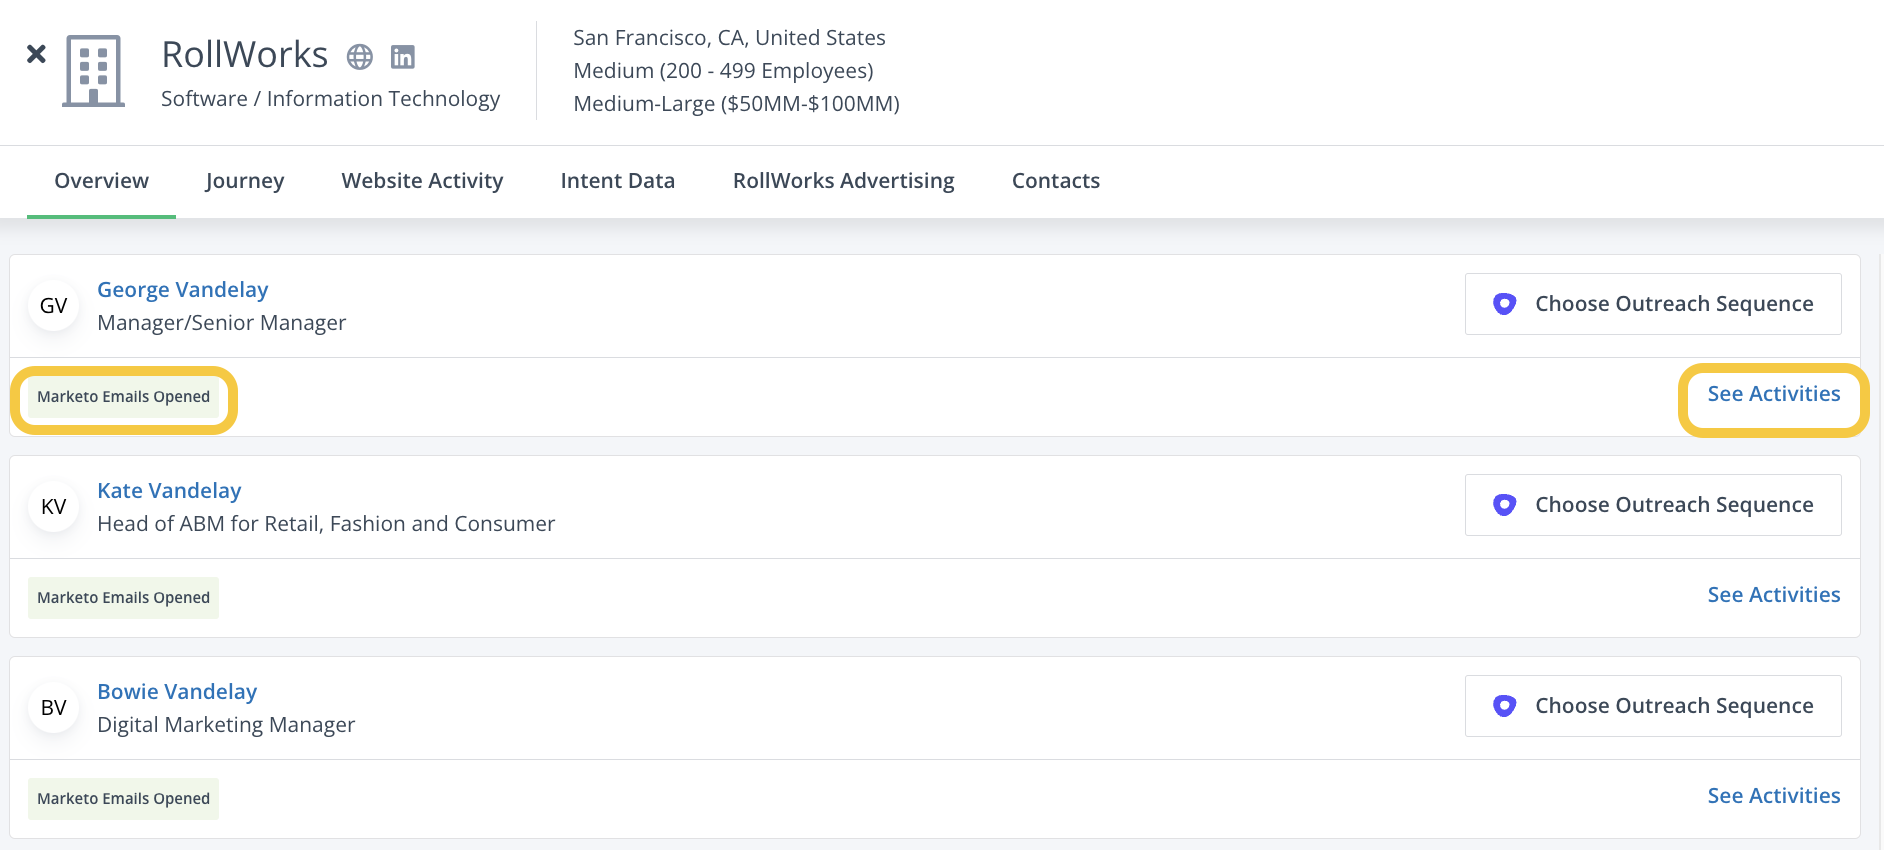Open the RollWorks Advertising tab
The image size is (1884, 850).
click(844, 181)
